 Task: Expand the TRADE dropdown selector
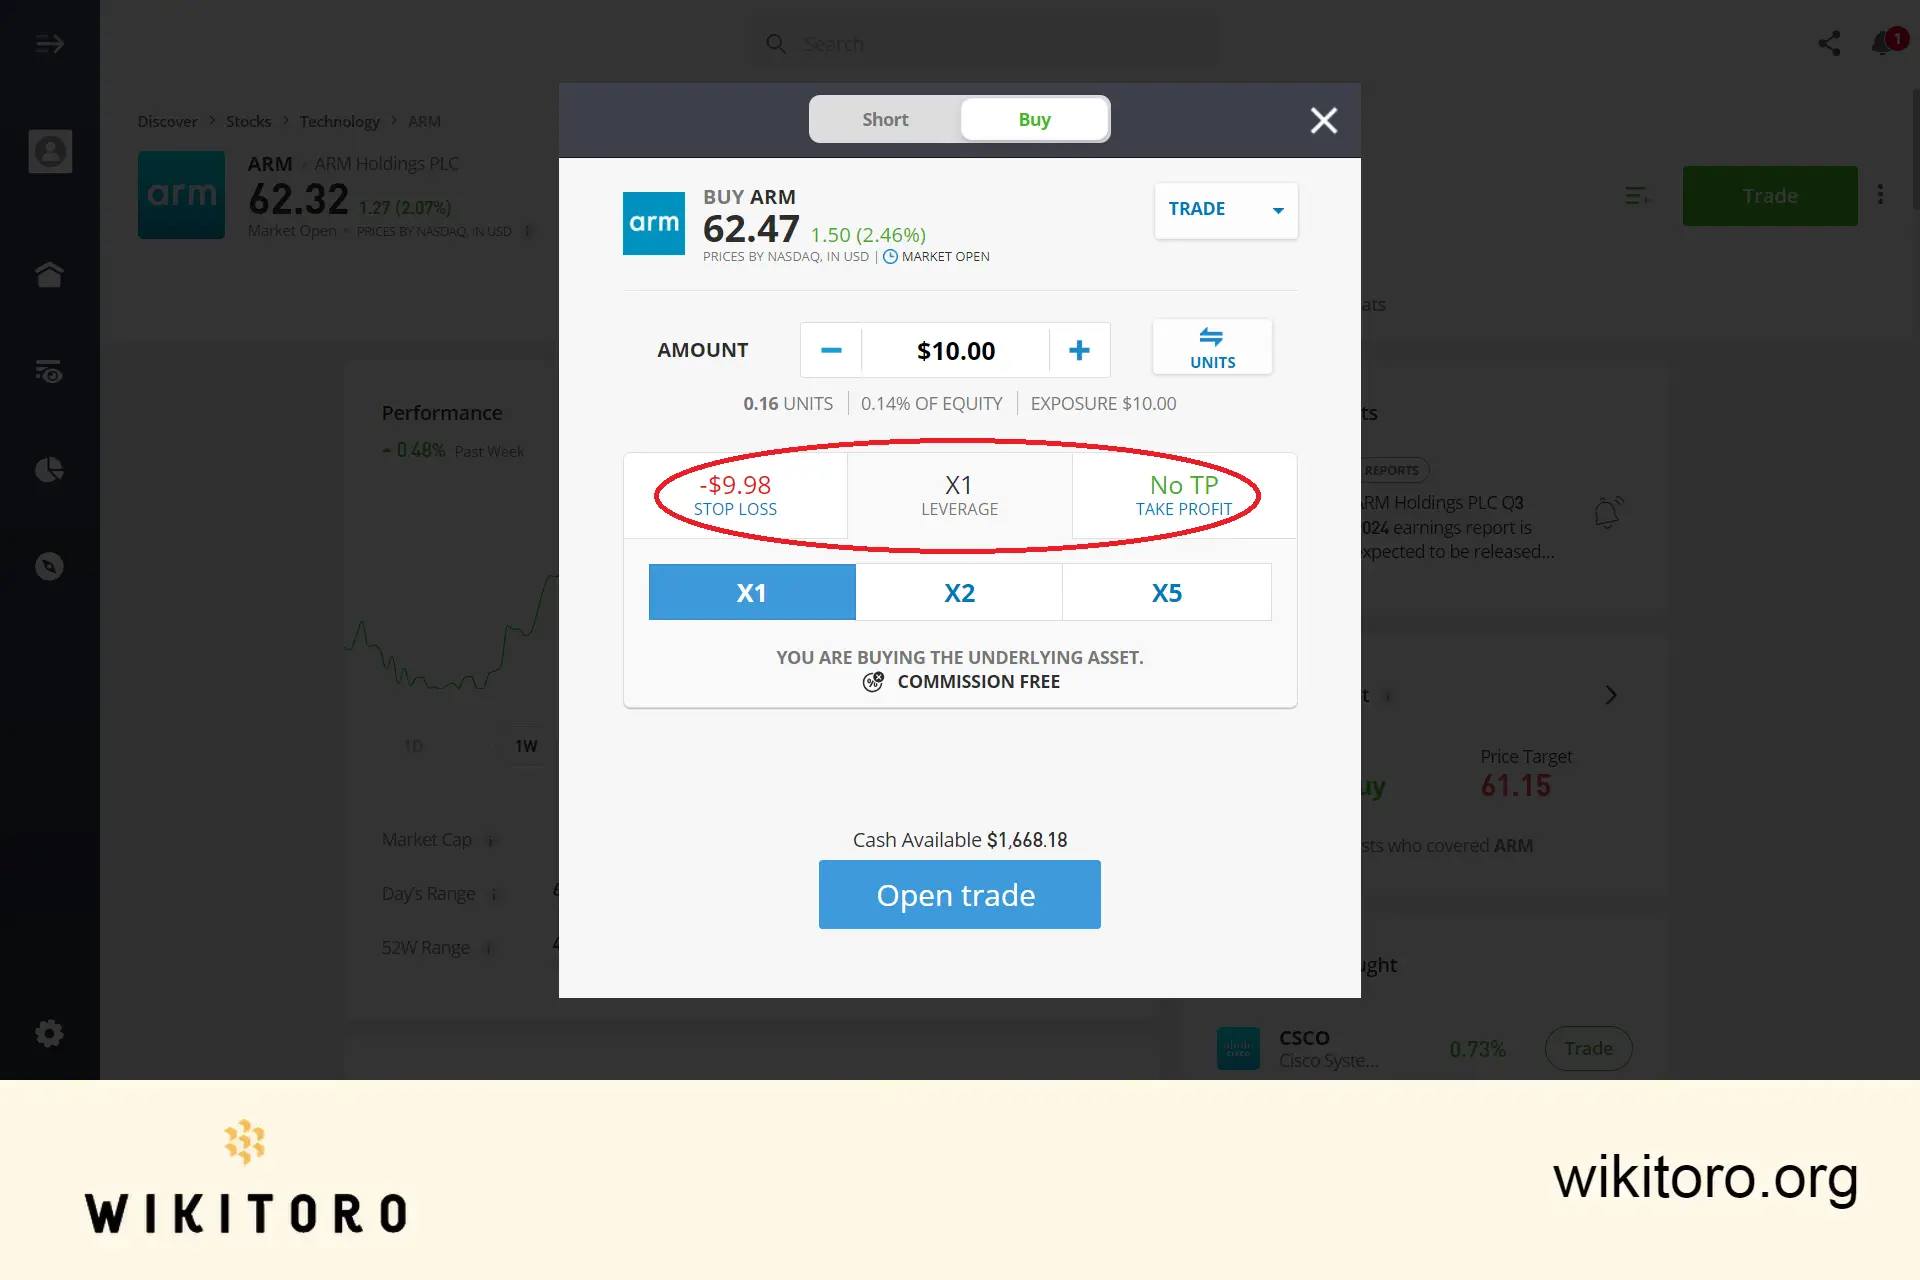point(1276,210)
